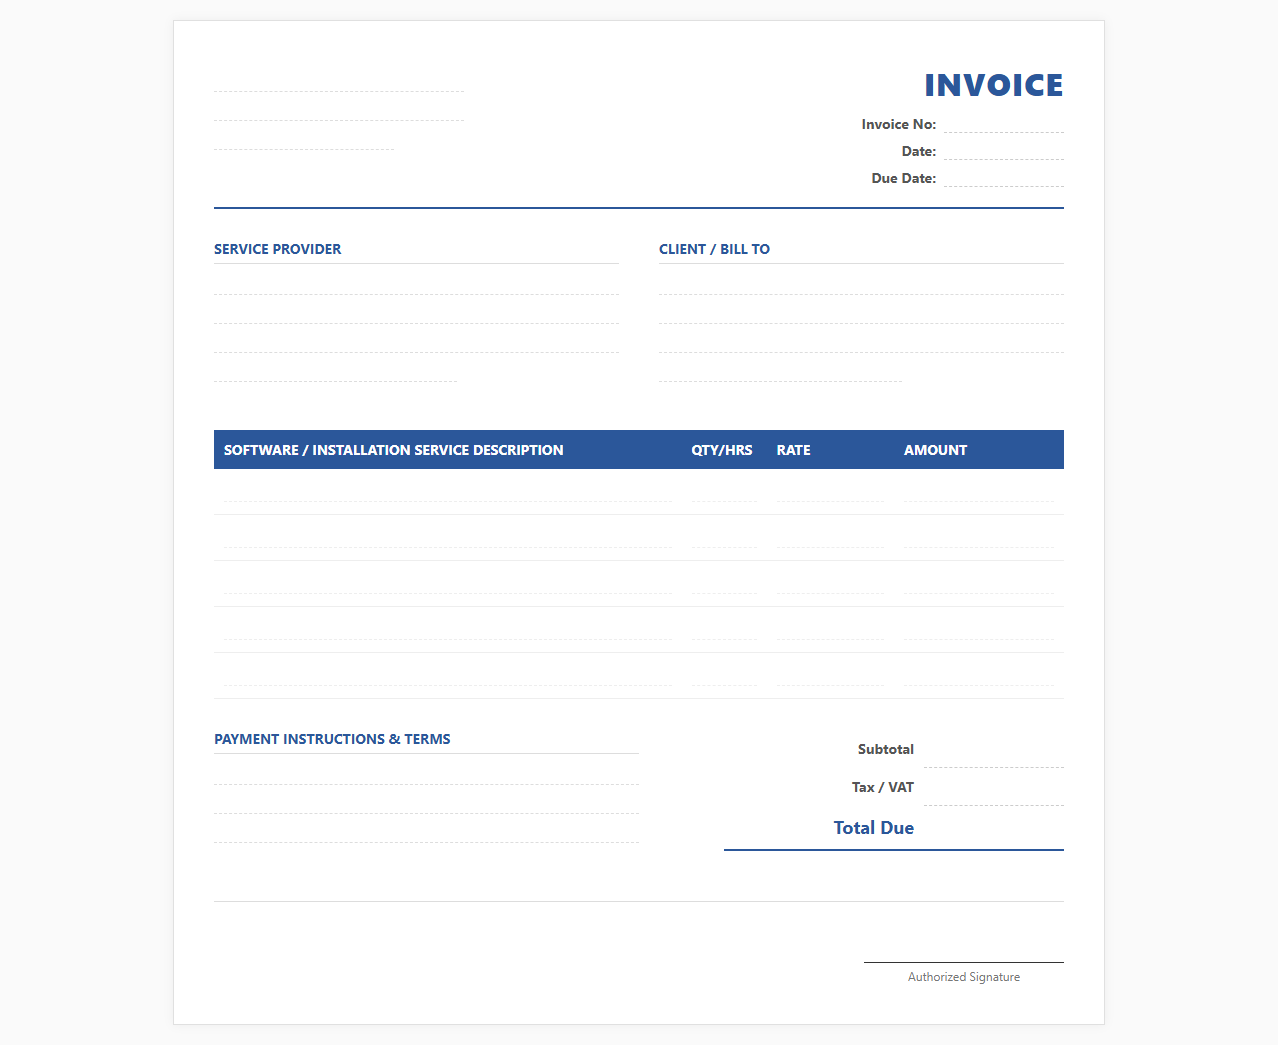Click the Total Due label

(874, 828)
